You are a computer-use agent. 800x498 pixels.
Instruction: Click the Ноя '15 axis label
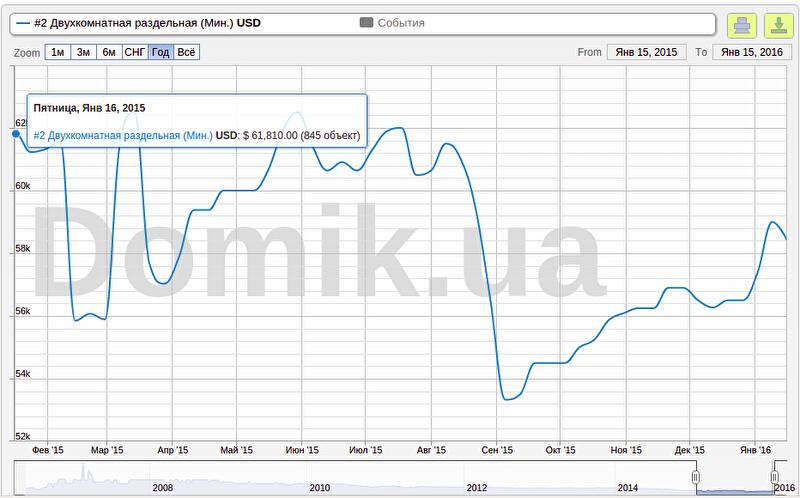point(626,450)
